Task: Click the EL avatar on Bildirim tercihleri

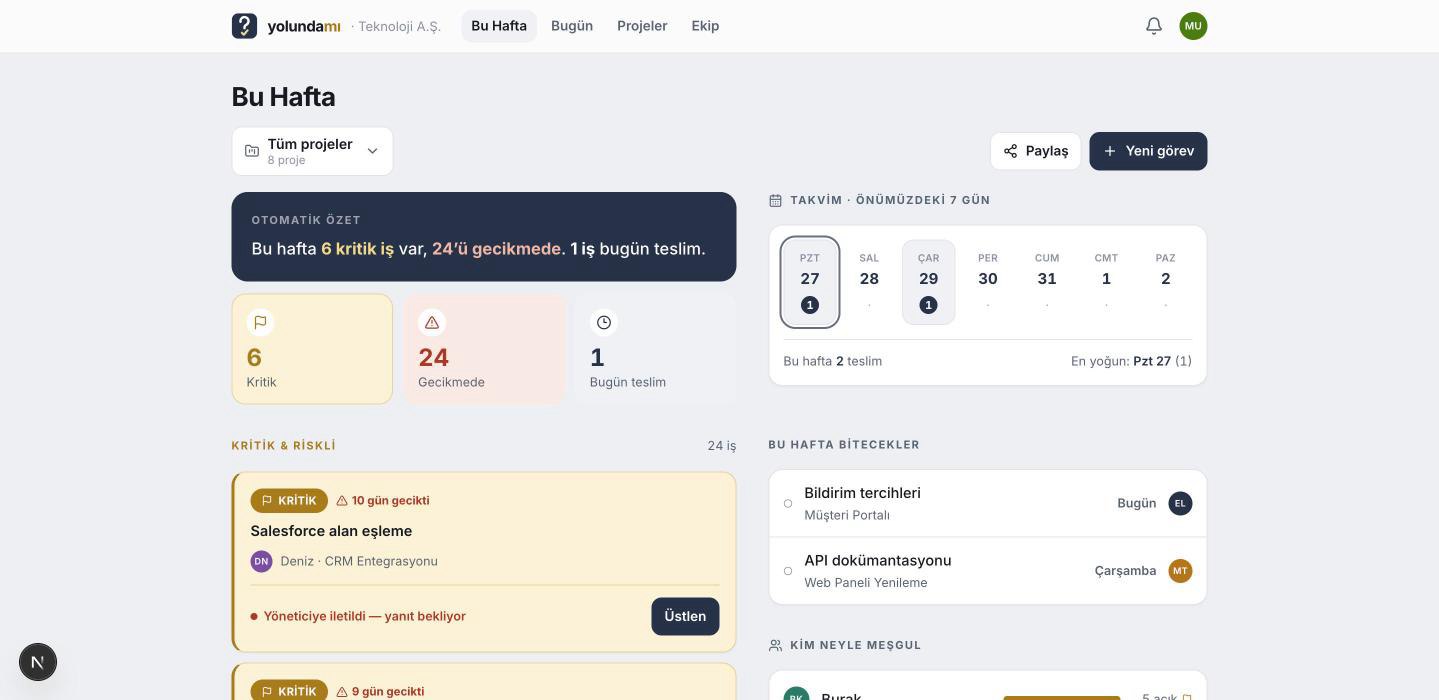Action: point(1180,503)
